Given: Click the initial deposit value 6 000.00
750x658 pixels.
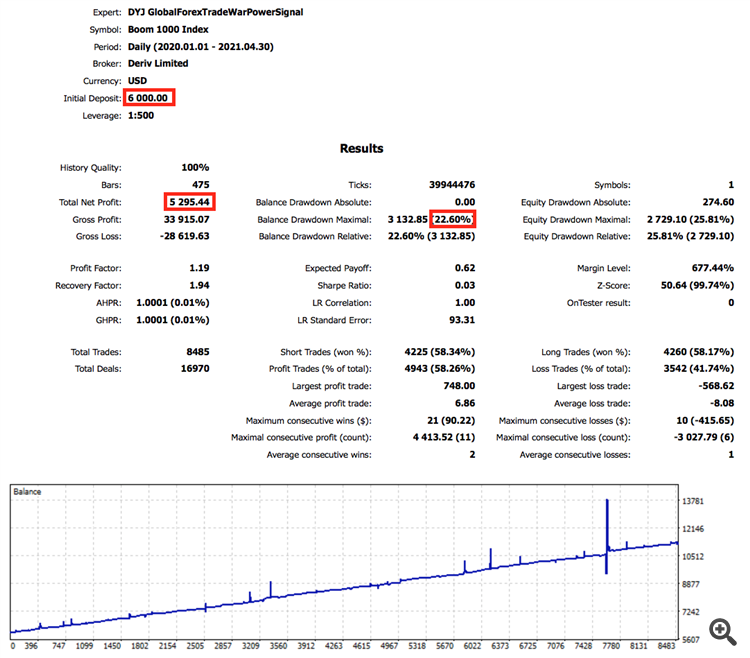Looking at the screenshot, I should tap(148, 98).
